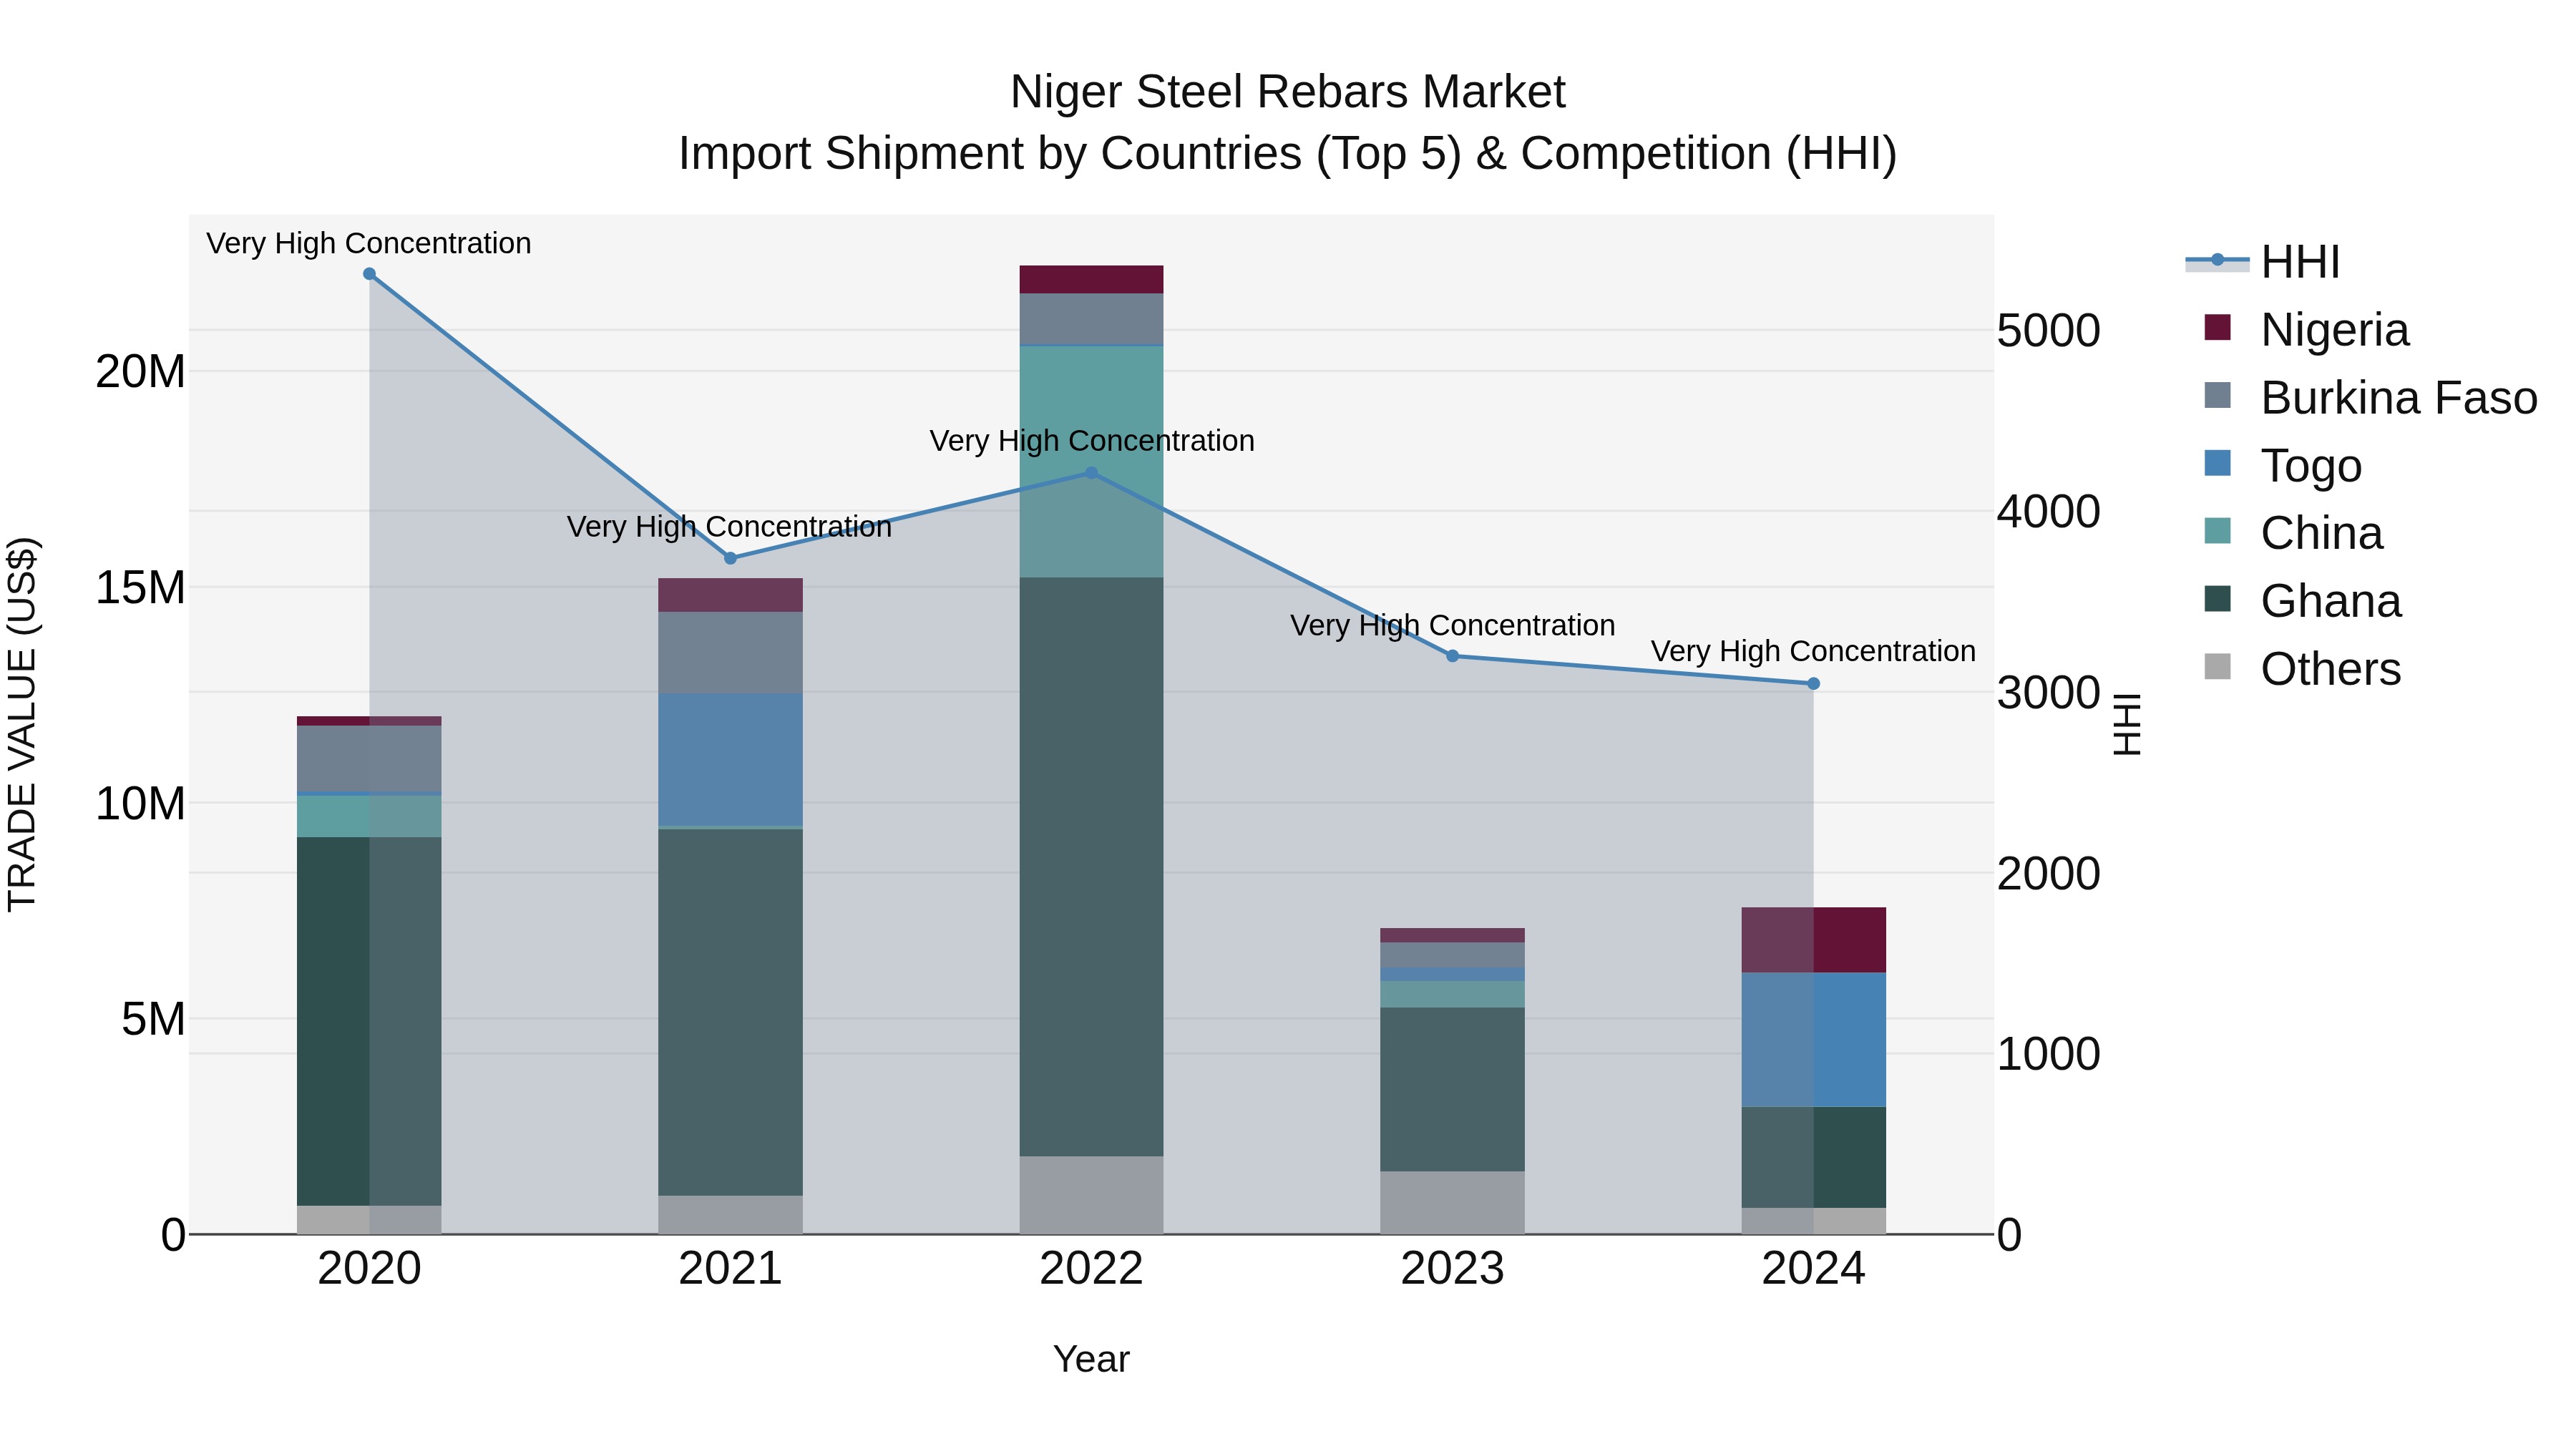Viewport: 2576px width, 1449px height.
Task: Click the 2023 Very High Concentration annotation
Action: click(x=1453, y=626)
